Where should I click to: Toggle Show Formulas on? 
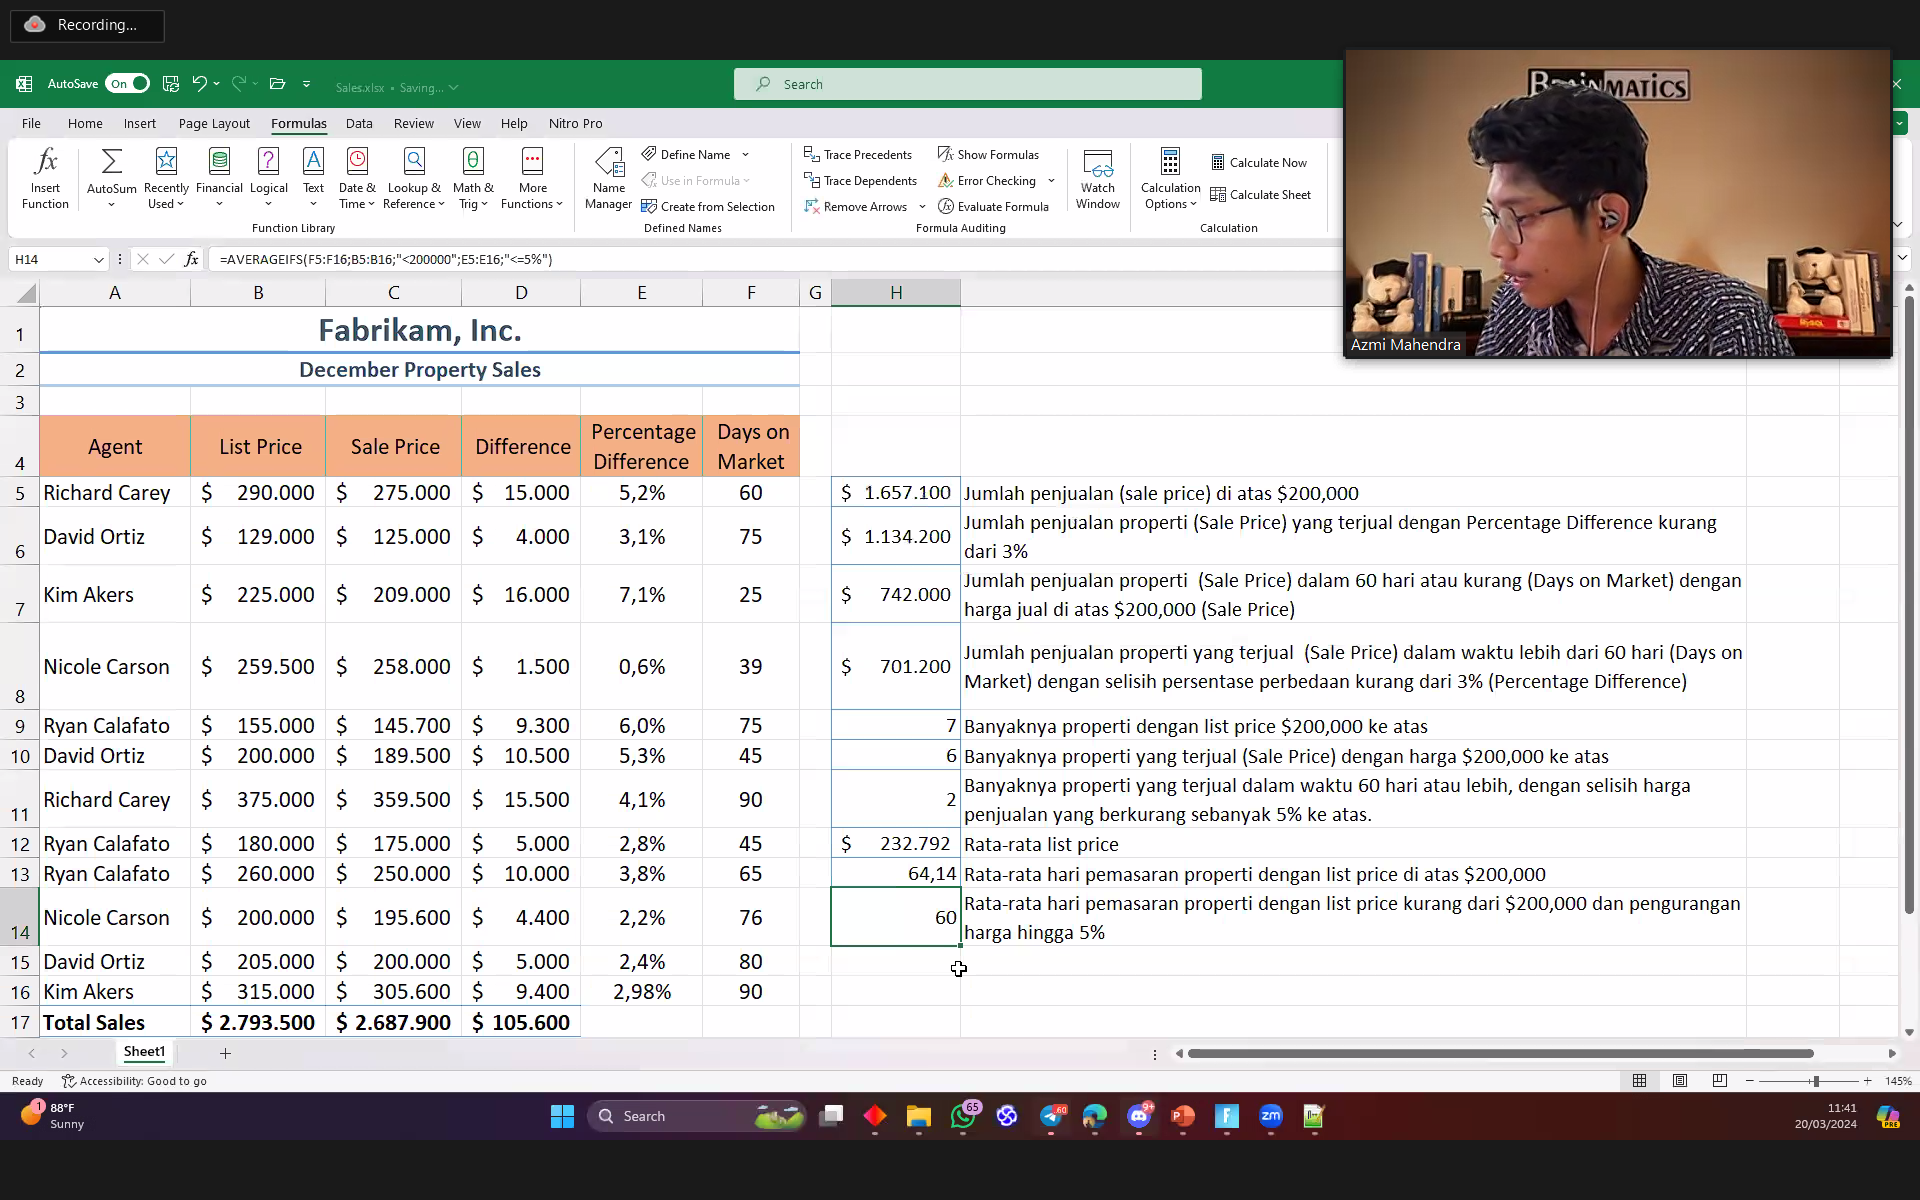(988, 154)
